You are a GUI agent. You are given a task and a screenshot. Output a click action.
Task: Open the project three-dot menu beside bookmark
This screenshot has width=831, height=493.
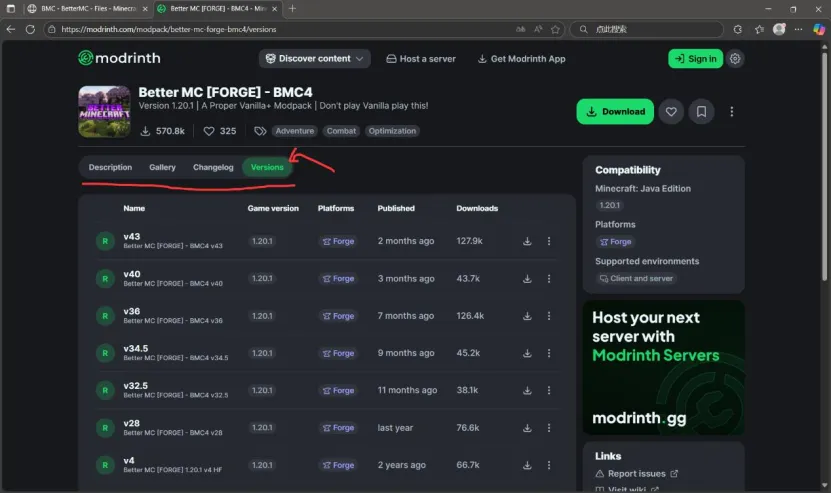(x=732, y=111)
